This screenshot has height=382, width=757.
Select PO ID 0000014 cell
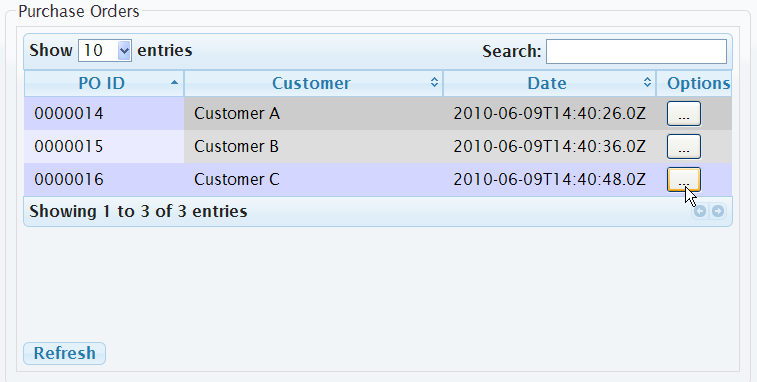tap(104, 113)
